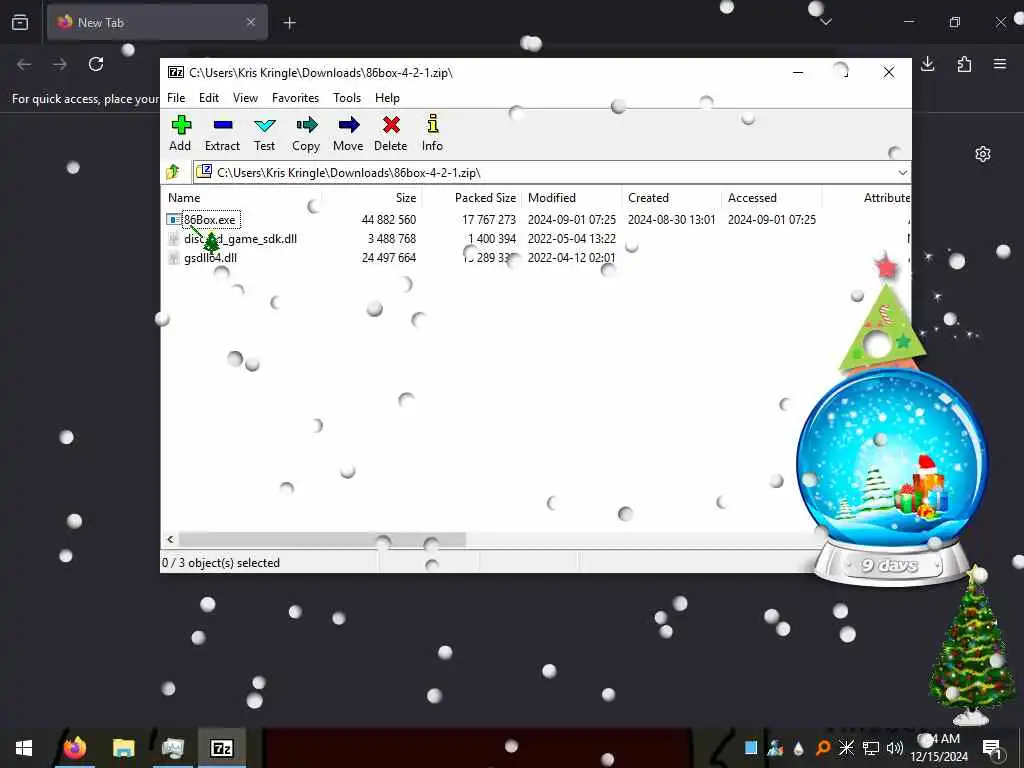Click packed size 17 767 273
Screen dimensions: 1024x768
click(488, 220)
